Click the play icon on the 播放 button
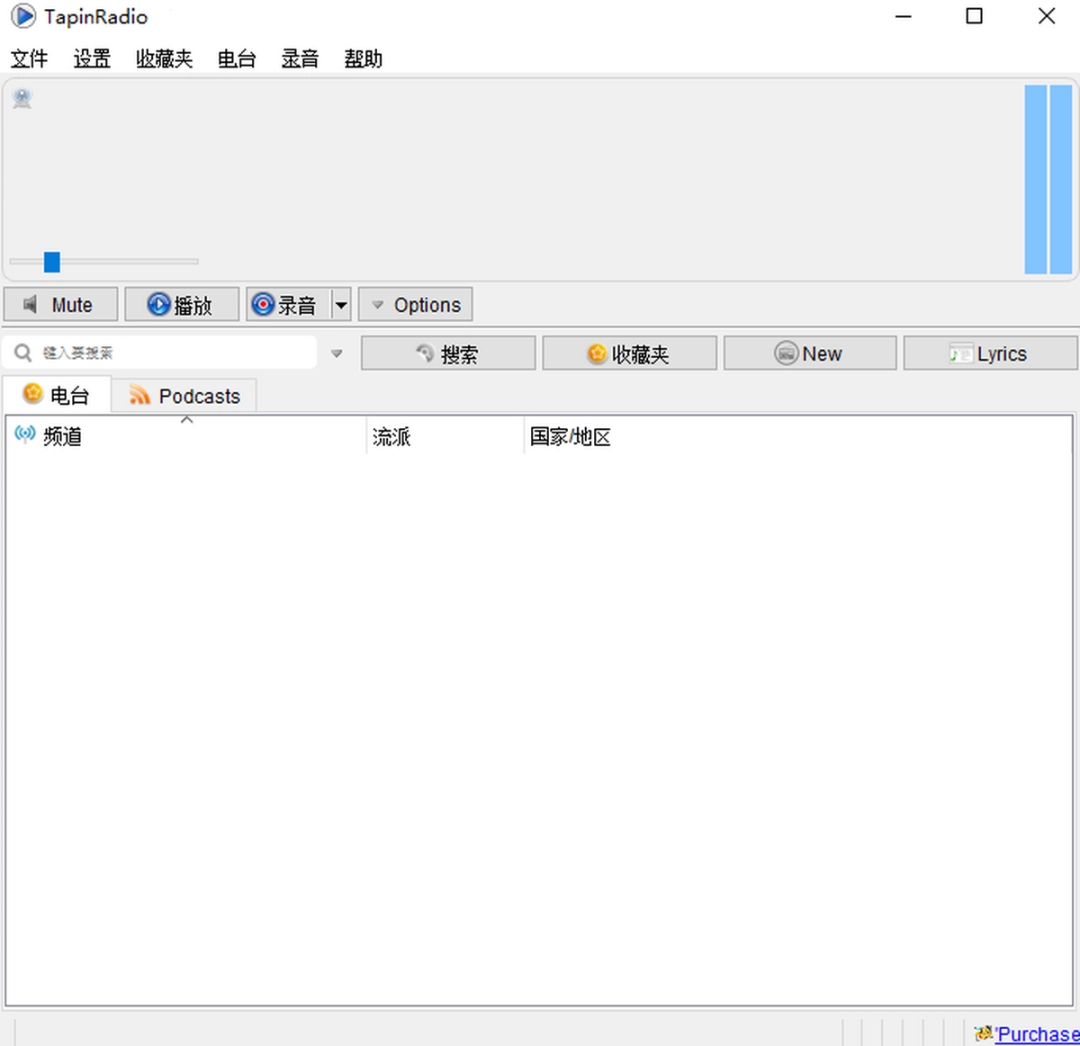The image size is (1080, 1046). 159,304
